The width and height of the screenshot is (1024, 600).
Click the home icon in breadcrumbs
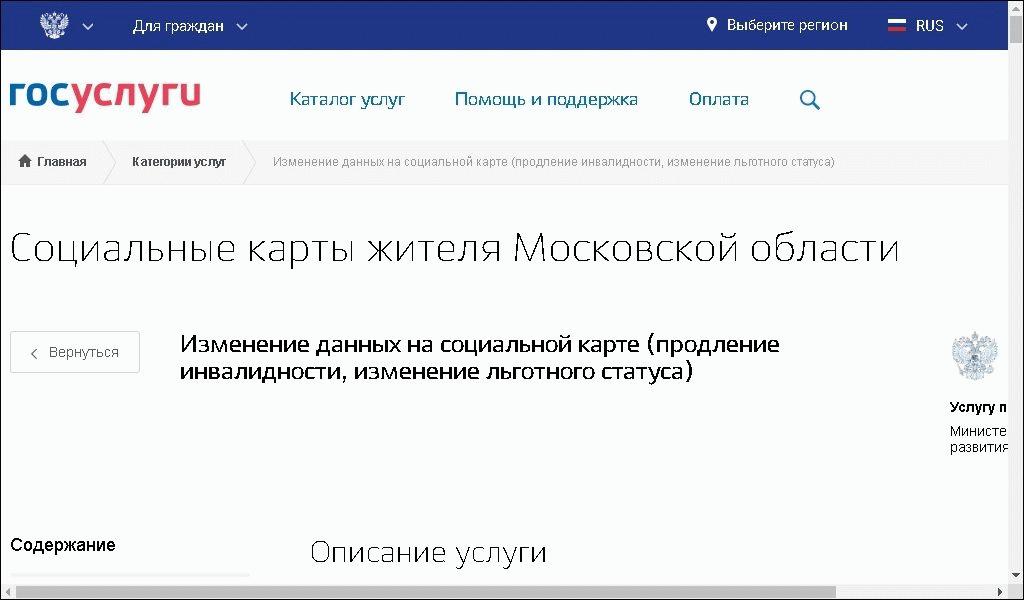click(x=25, y=161)
